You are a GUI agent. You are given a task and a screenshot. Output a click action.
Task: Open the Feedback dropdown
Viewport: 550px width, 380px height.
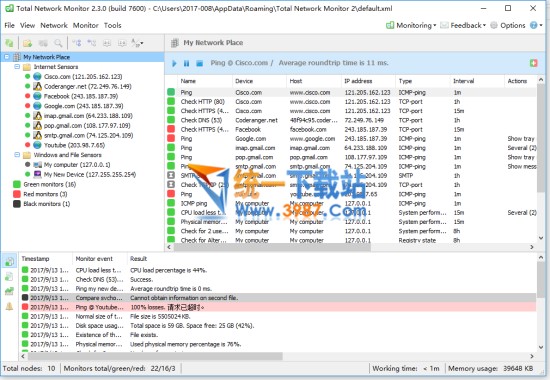(x=463, y=25)
